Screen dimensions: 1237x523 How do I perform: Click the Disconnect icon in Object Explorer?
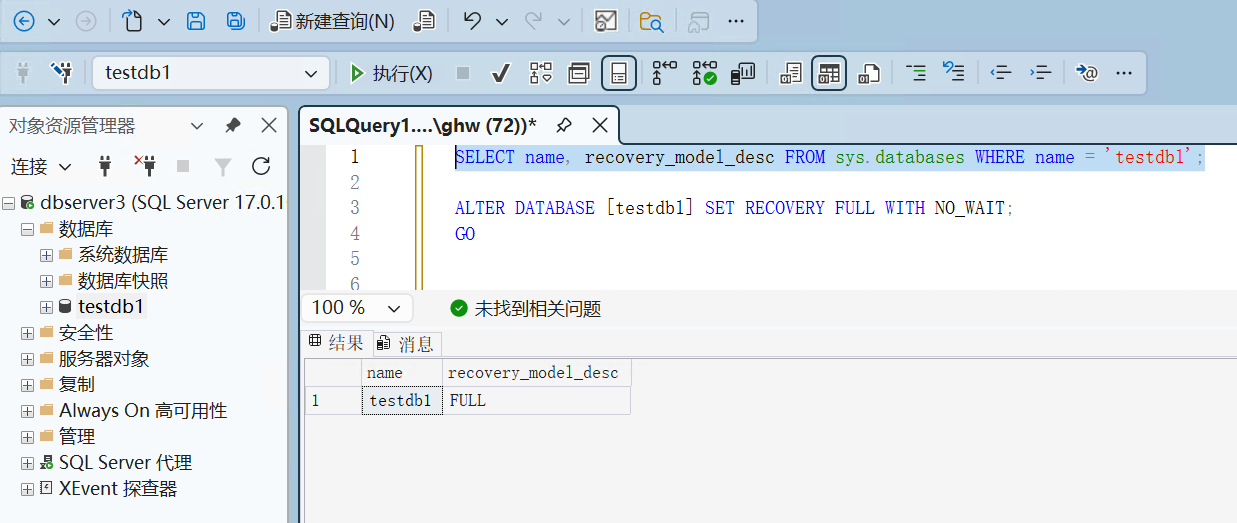[x=145, y=166]
